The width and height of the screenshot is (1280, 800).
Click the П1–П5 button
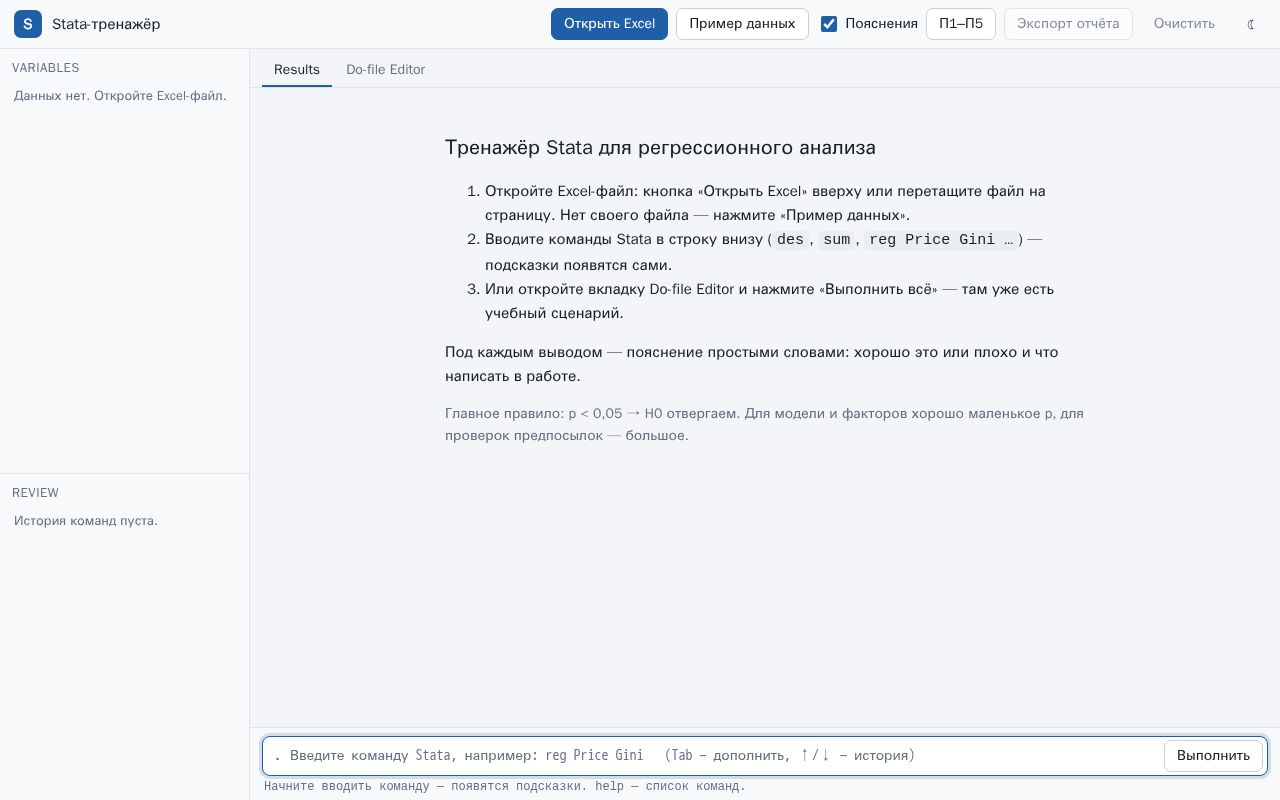pyautogui.click(x=961, y=24)
